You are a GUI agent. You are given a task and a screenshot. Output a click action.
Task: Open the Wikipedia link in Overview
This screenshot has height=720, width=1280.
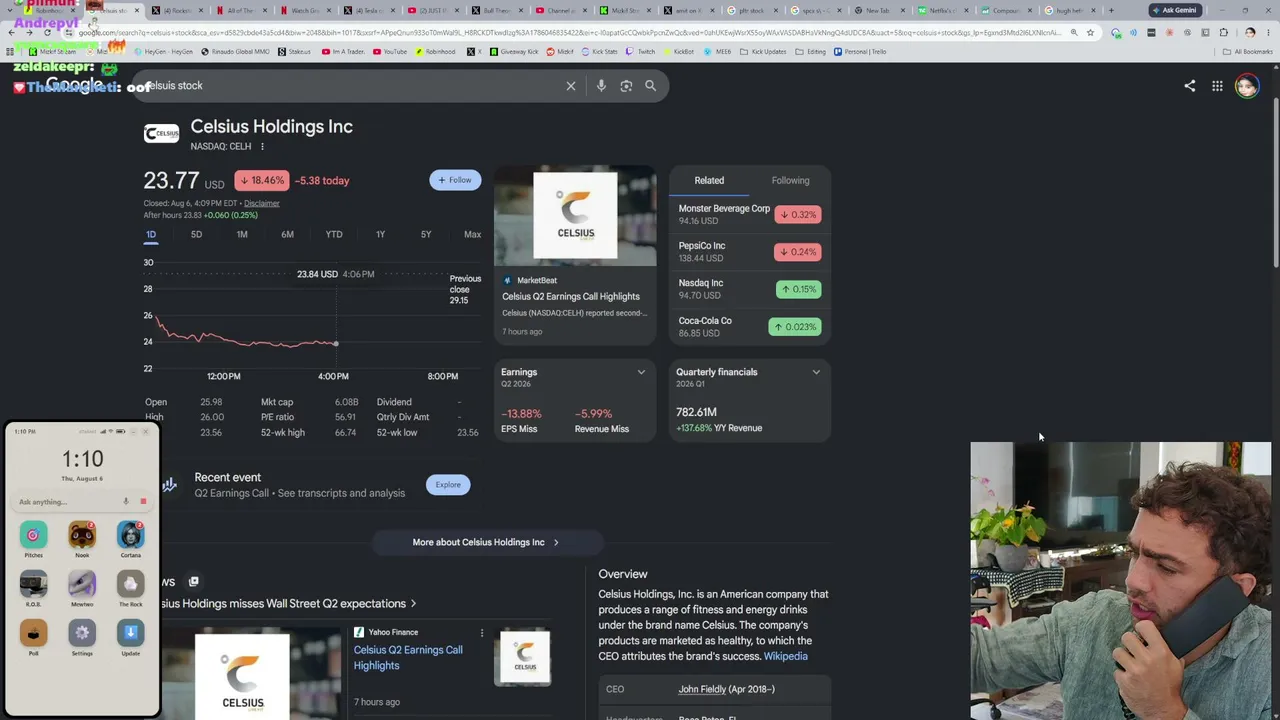point(786,656)
